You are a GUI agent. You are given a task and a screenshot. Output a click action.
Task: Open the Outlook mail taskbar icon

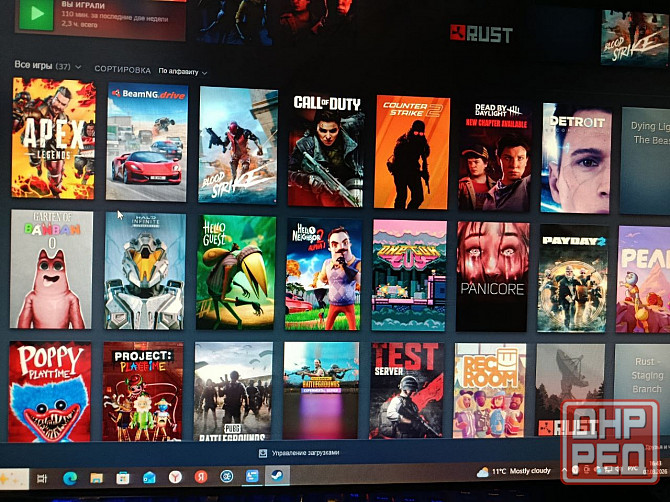[x=149, y=478]
